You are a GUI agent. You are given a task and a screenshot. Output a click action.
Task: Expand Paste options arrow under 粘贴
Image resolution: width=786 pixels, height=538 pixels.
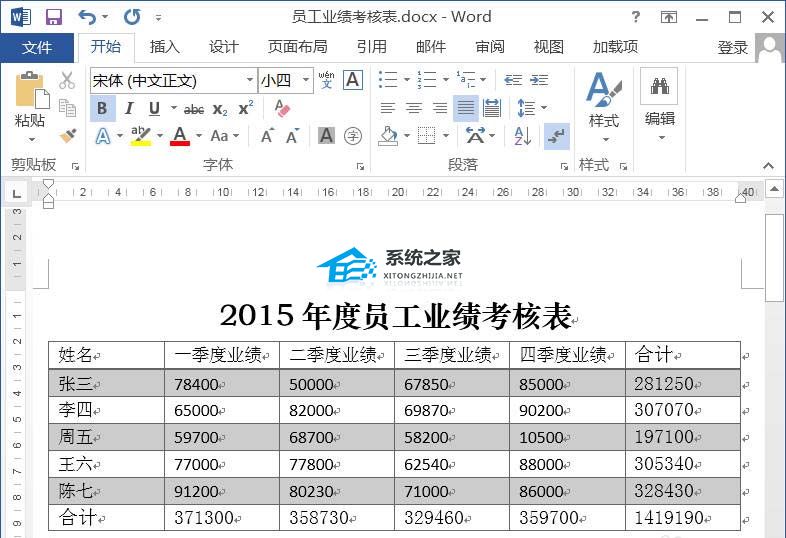click(32, 139)
